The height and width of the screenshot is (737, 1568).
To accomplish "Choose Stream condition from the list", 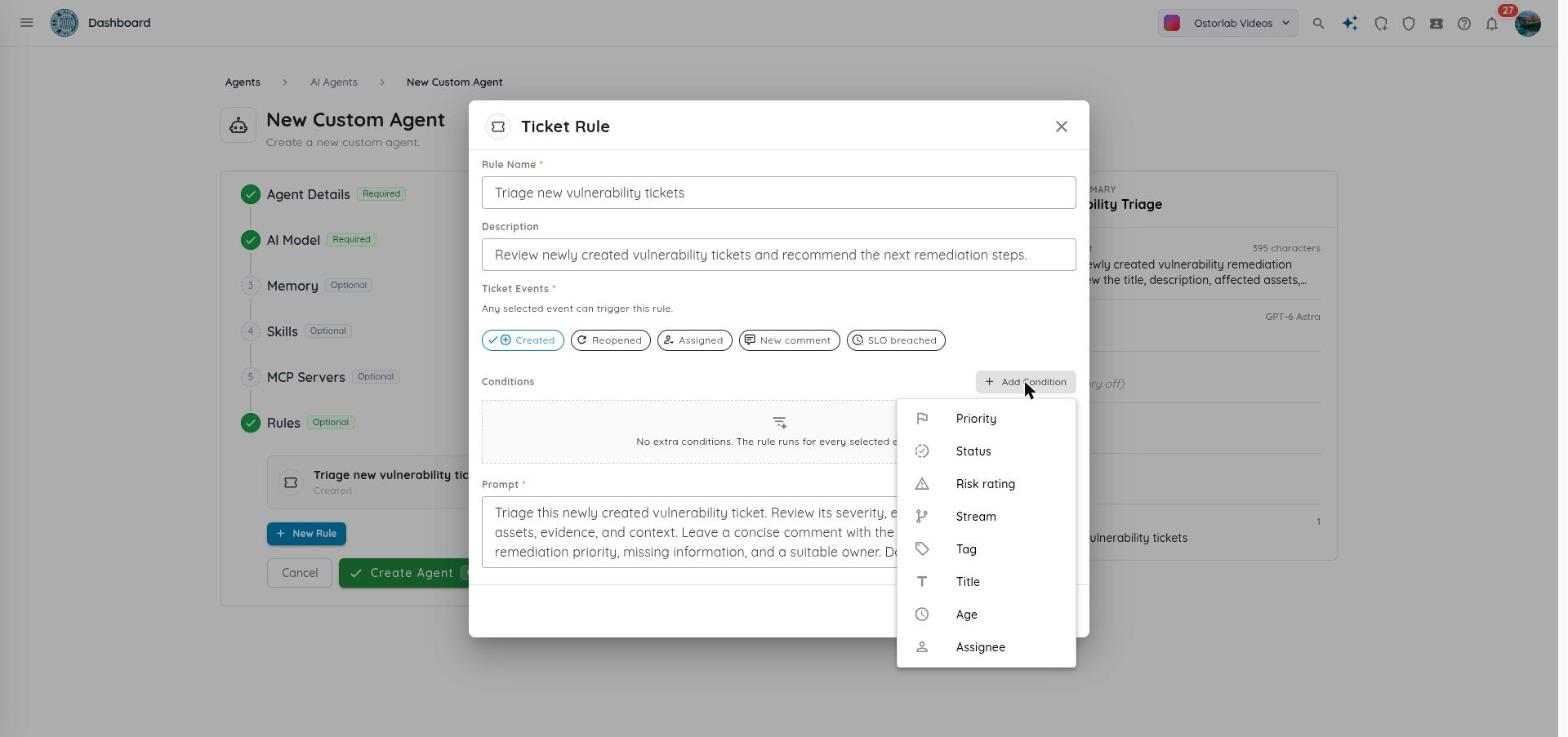I will (x=986, y=517).
